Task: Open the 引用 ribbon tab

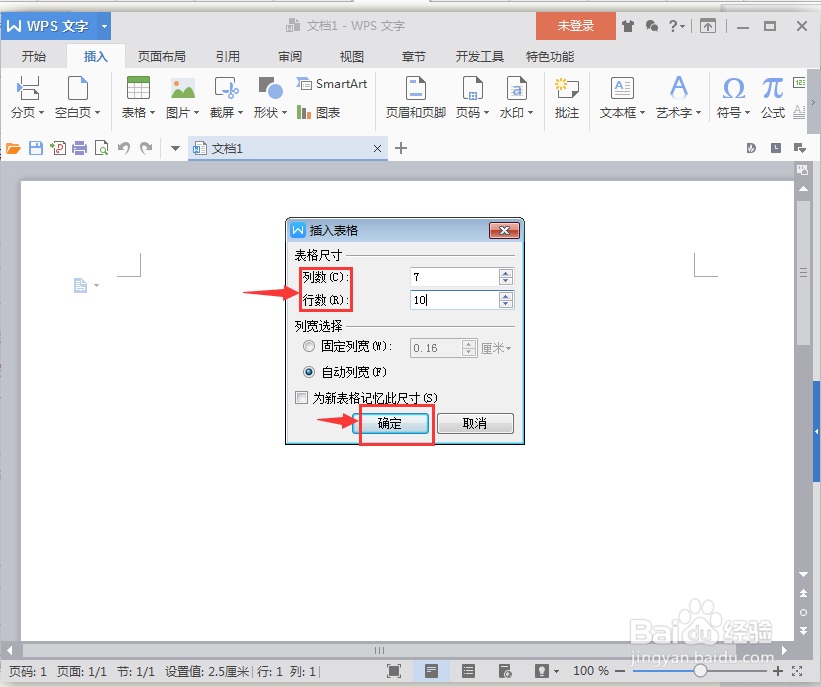Action: pyautogui.click(x=228, y=57)
